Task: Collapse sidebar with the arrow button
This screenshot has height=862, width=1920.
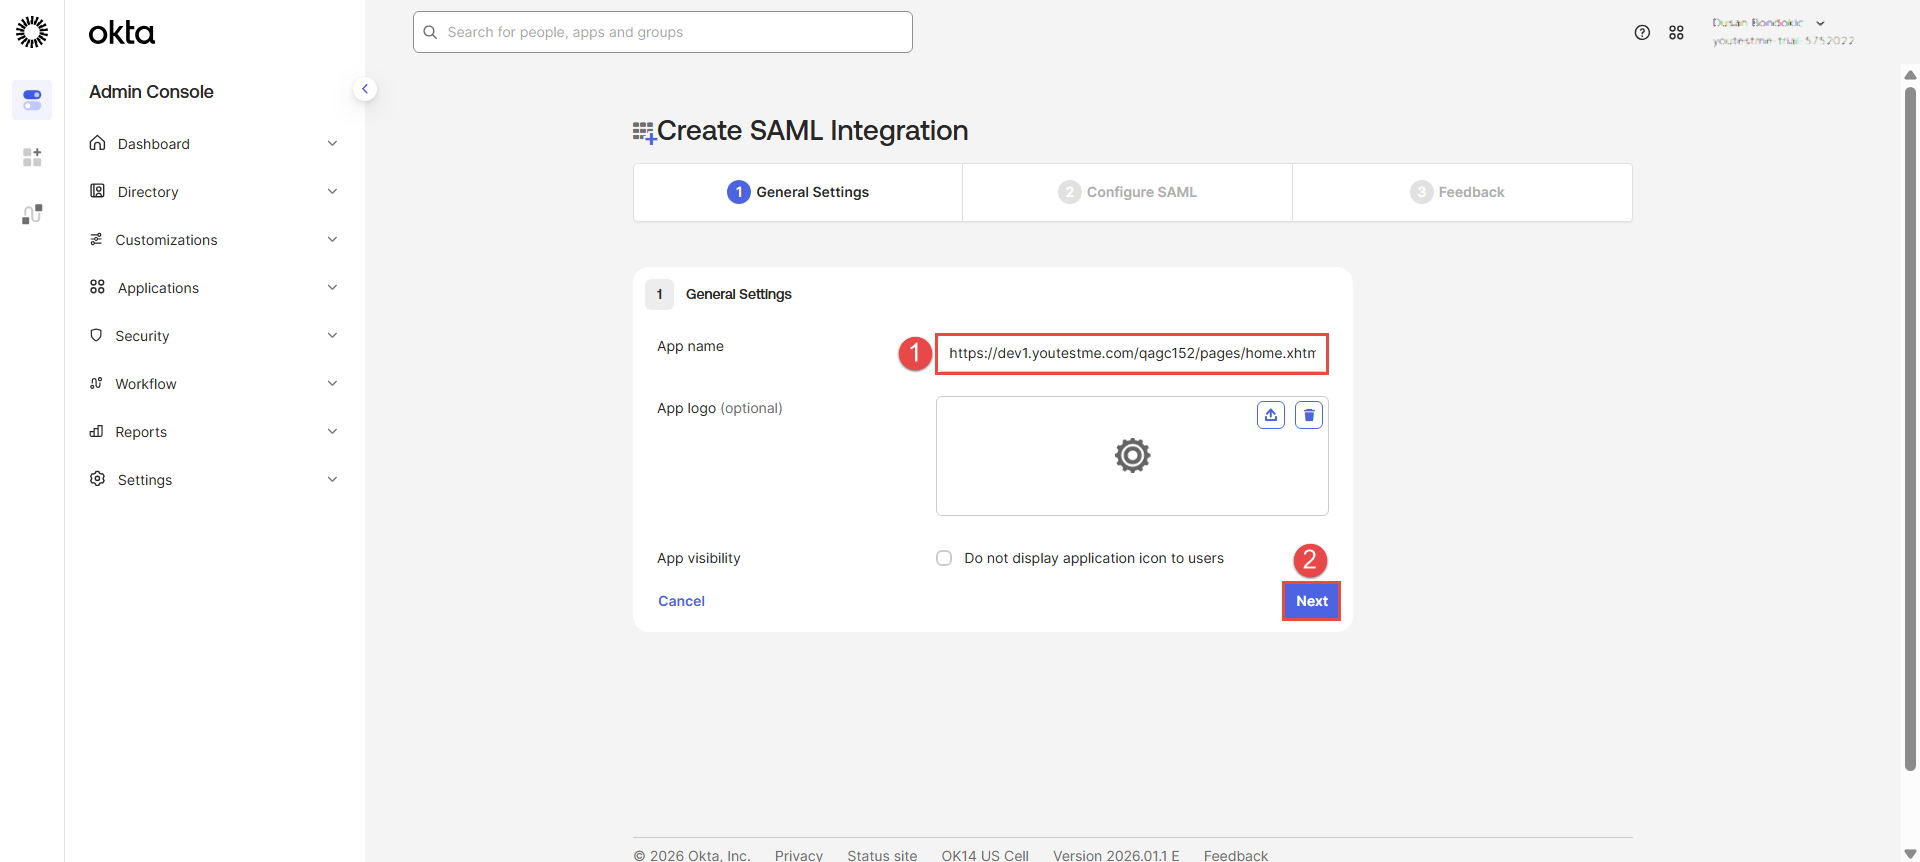Action: (x=365, y=89)
